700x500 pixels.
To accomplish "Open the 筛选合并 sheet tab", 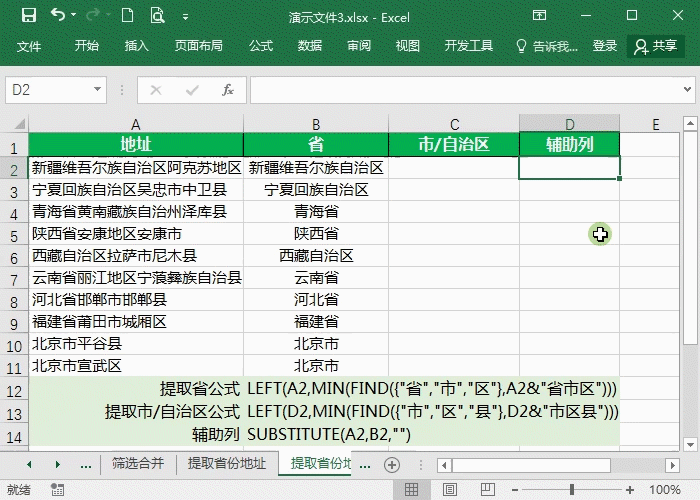I will (138, 464).
